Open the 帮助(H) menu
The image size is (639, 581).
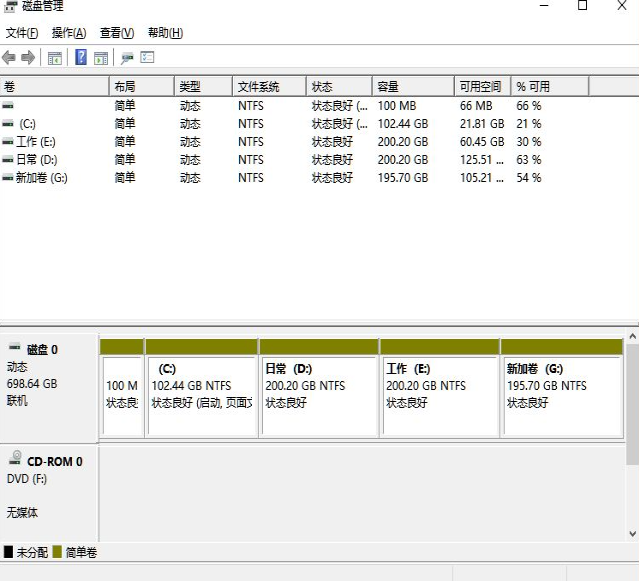click(165, 33)
